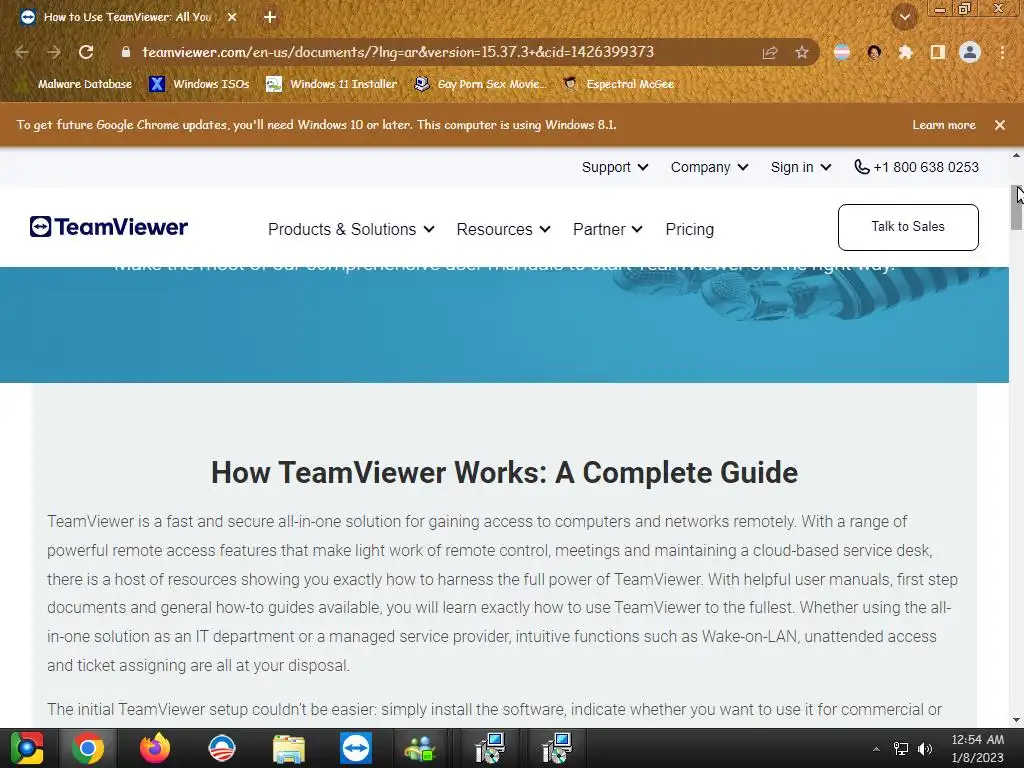
Task: Bookmark this page with the star icon
Action: click(x=802, y=52)
